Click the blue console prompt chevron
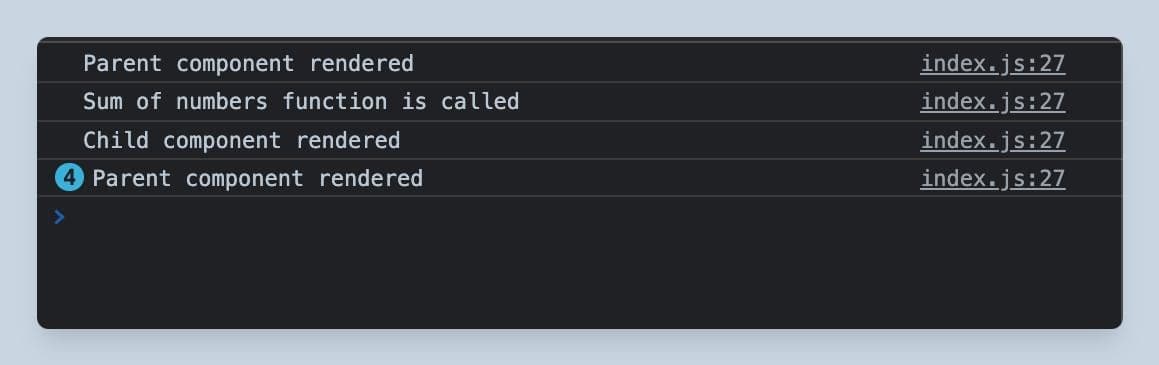Screen dimensions: 1159x365 pyautogui.click(x=59, y=217)
